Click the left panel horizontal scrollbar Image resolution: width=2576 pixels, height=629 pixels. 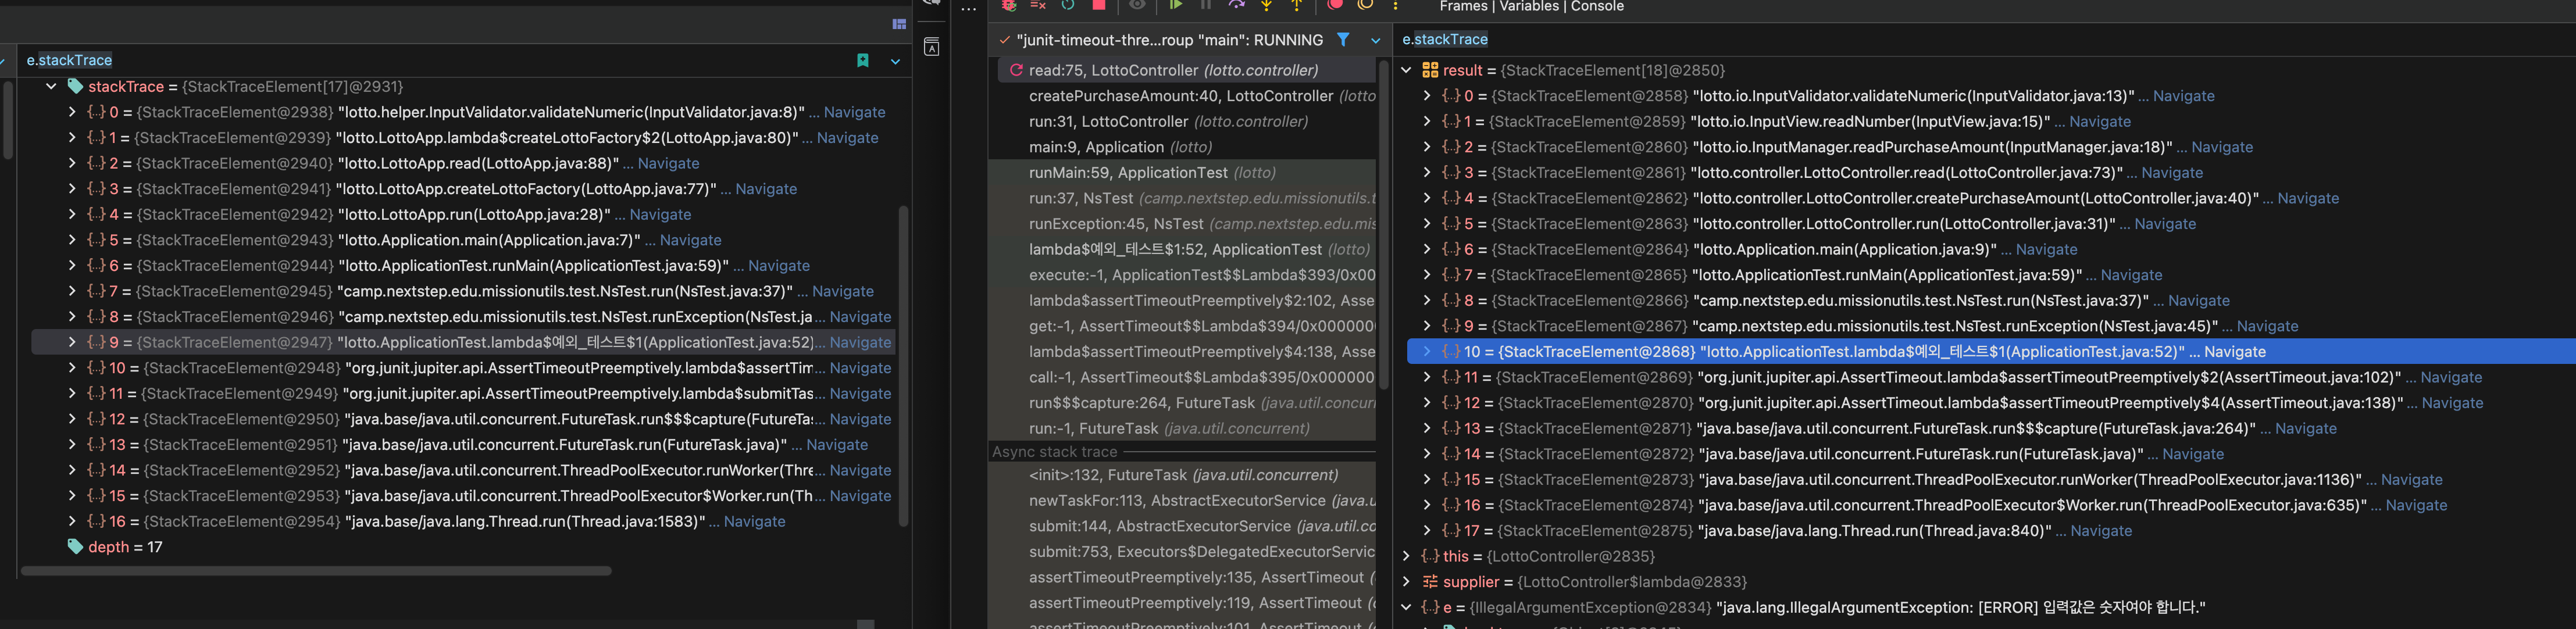315,571
